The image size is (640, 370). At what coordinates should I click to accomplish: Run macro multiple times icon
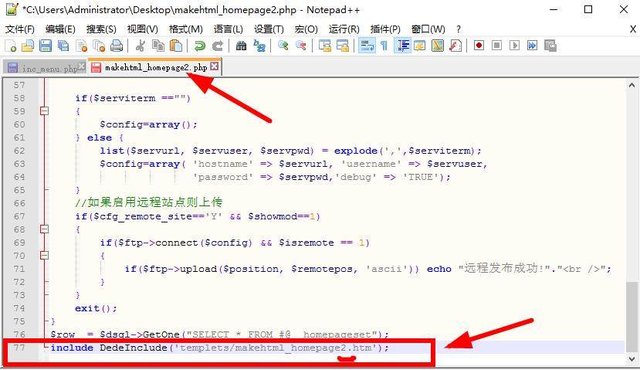532,46
